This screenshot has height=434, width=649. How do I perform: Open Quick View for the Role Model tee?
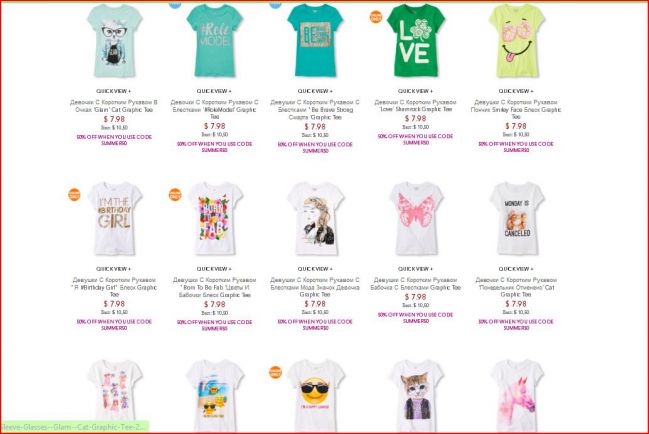(214, 91)
